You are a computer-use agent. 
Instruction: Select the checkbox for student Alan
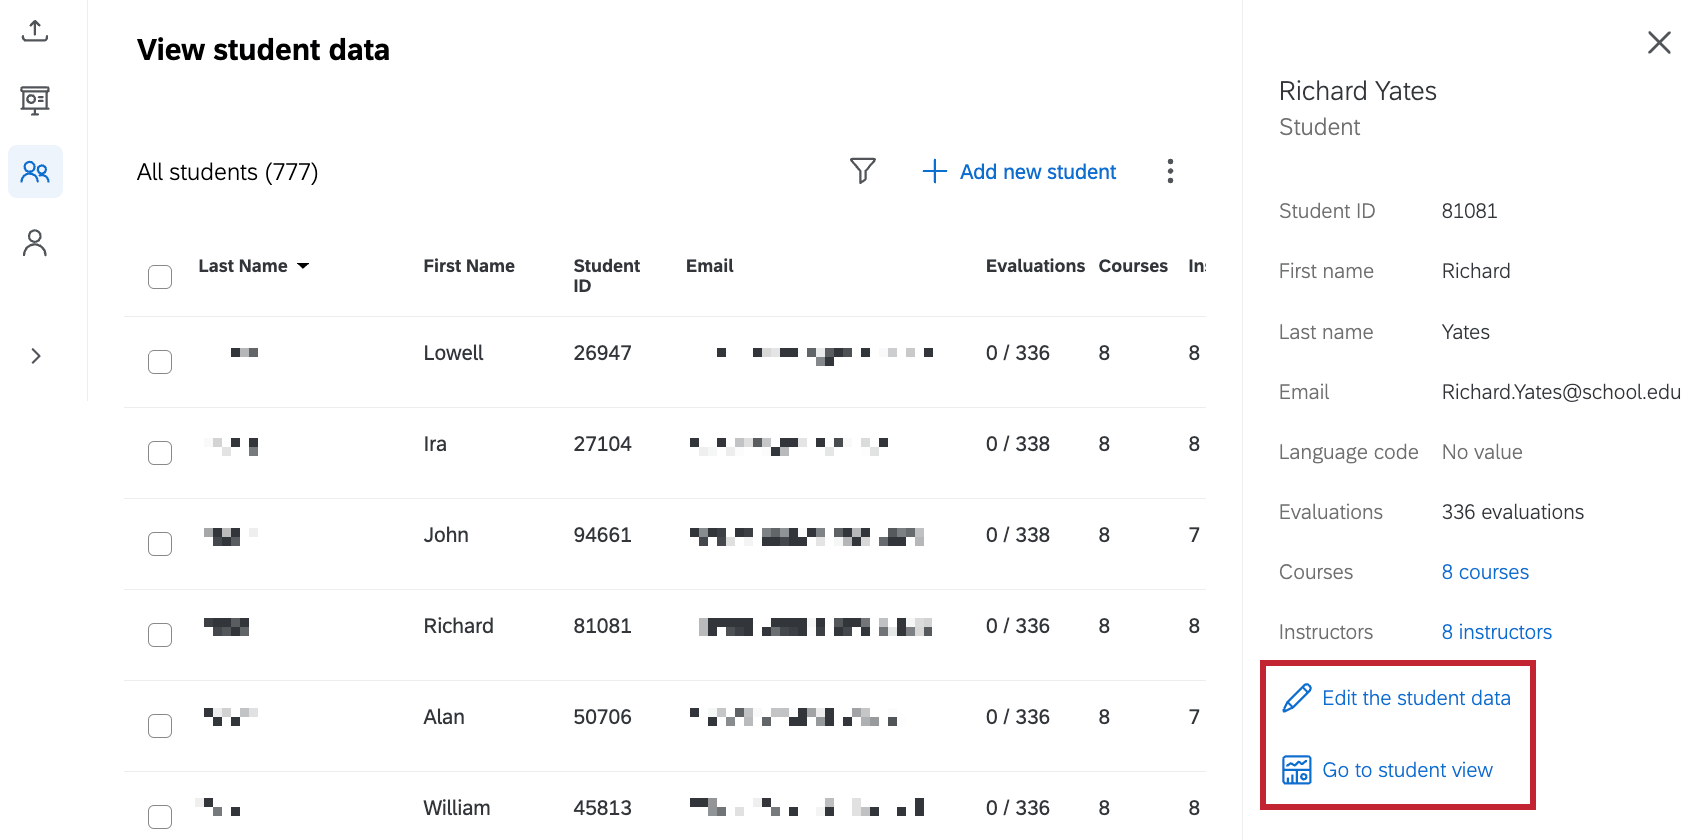pos(160,726)
